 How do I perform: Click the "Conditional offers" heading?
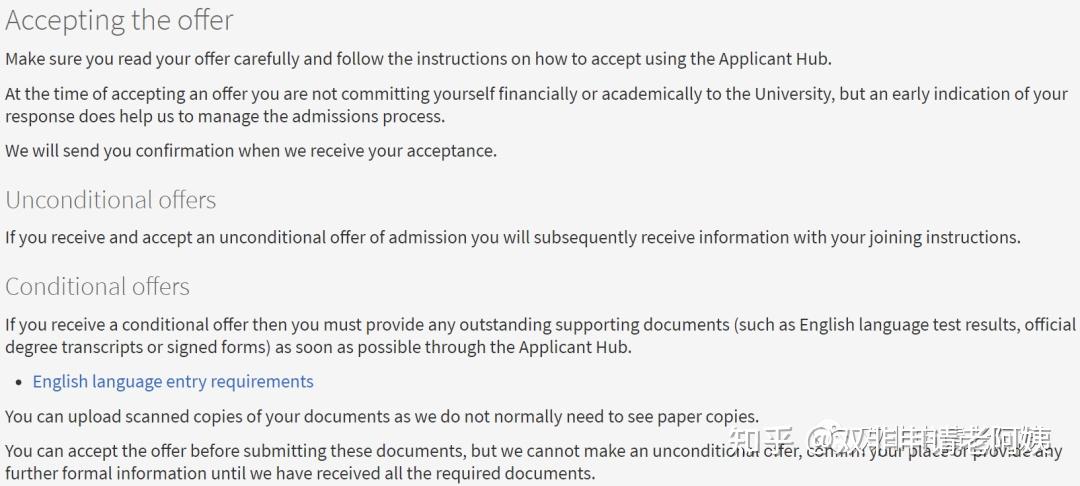[x=97, y=287]
